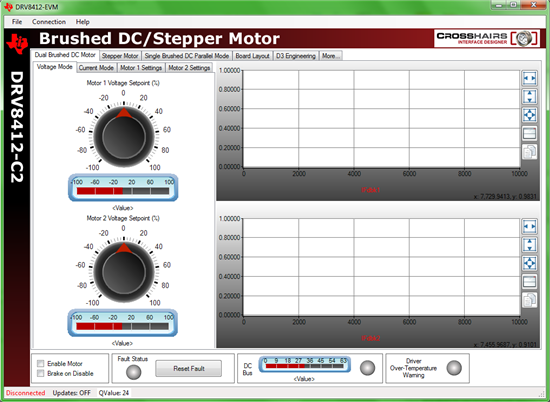Viewport: 550px width, 402px height.
Task: Click the DRV8412-EVM title bar app icon
Action: pos(8,7)
